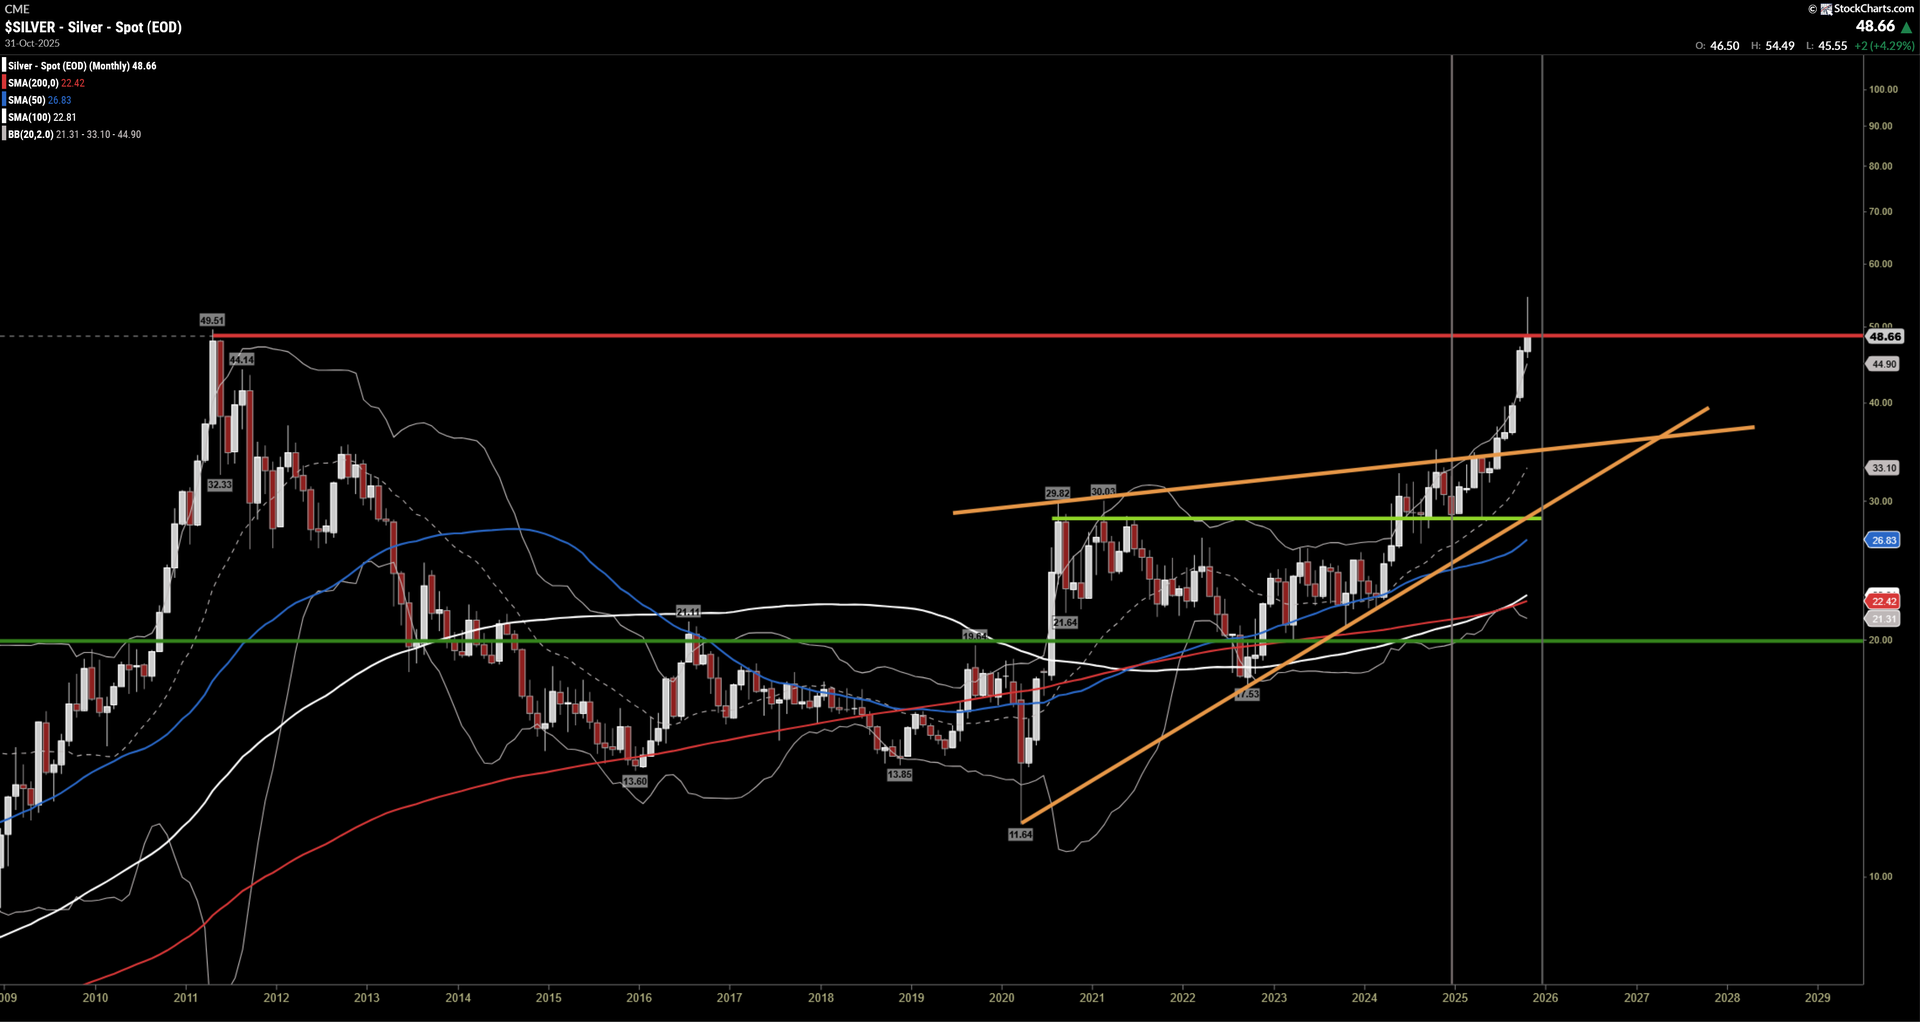Click the 2028 year label on time axis
The height and width of the screenshot is (1022, 1920).
pos(1727,997)
